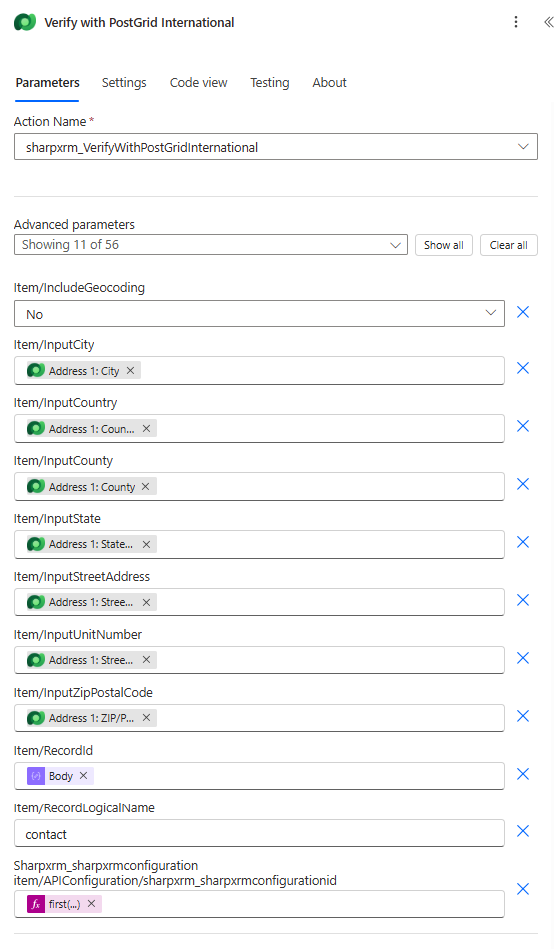
Task: Delete the first(...) expression token
Action: pyautogui.click(x=91, y=904)
